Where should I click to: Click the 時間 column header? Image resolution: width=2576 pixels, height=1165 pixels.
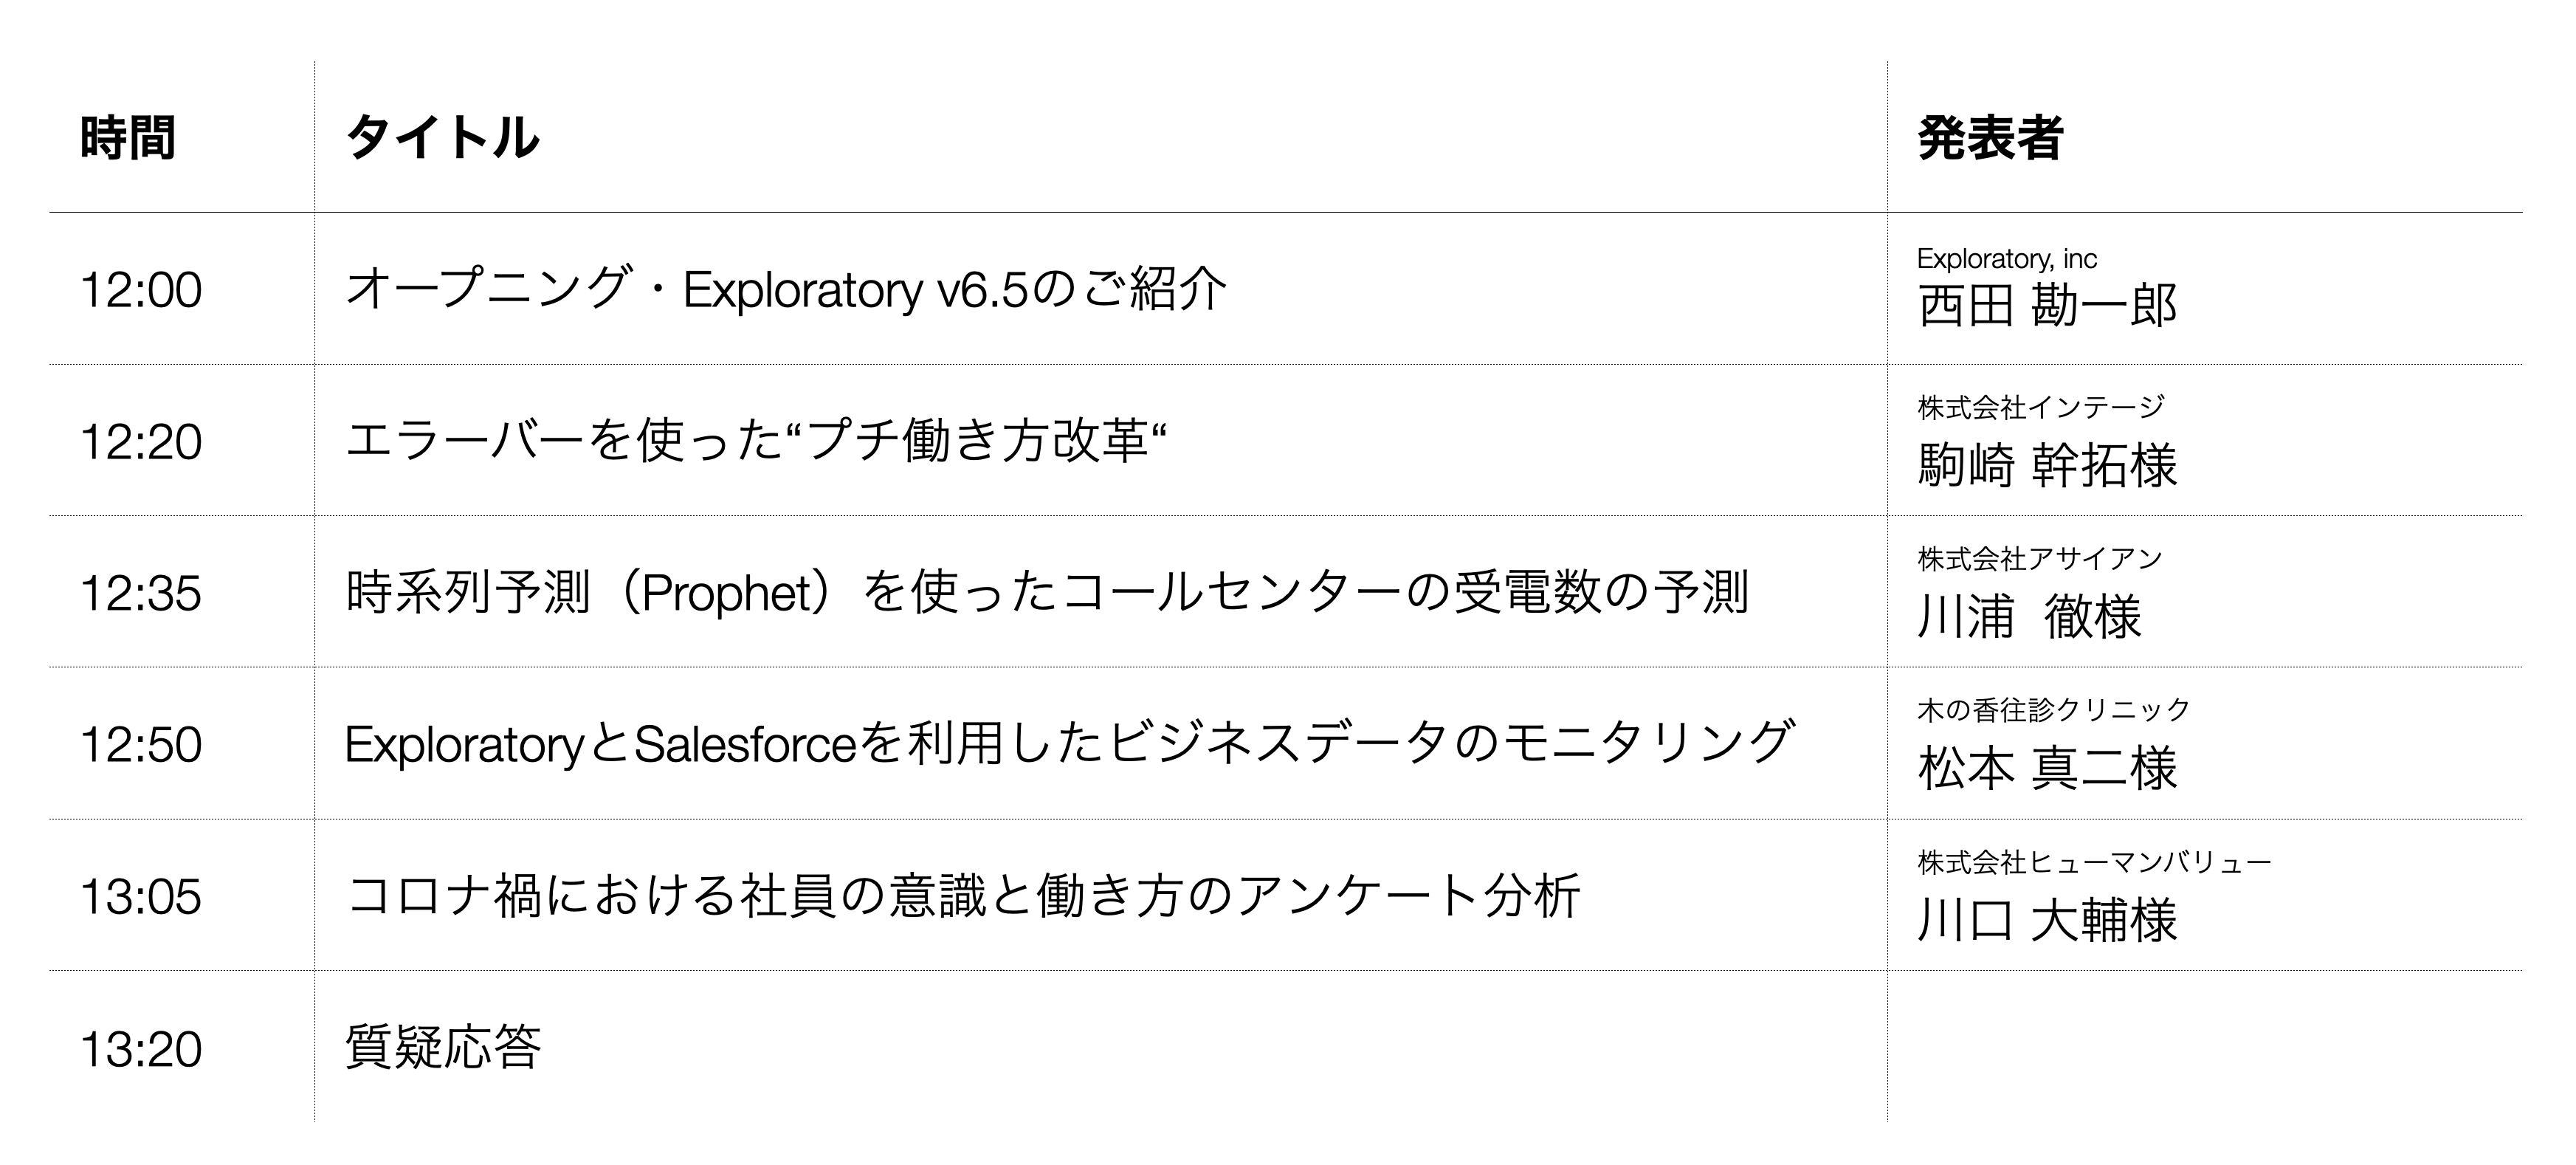127,138
